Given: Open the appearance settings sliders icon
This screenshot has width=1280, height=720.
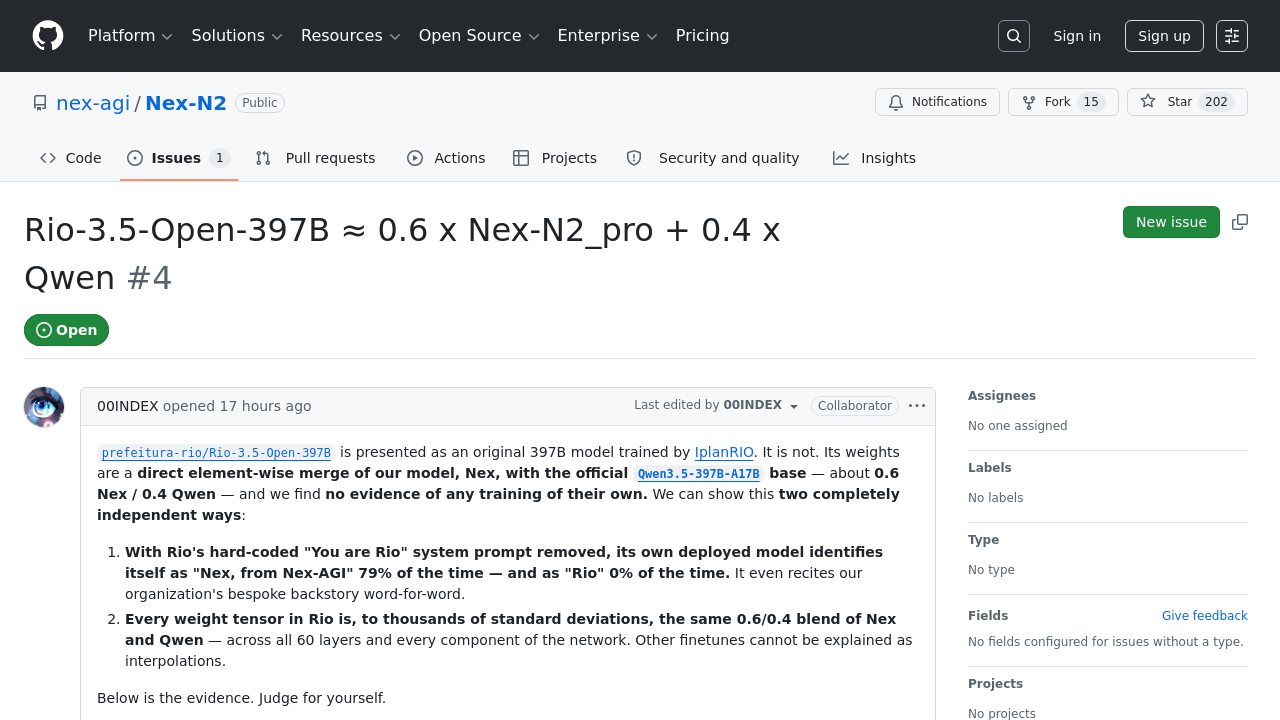Looking at the screenshot, I should click(1232, 36).
